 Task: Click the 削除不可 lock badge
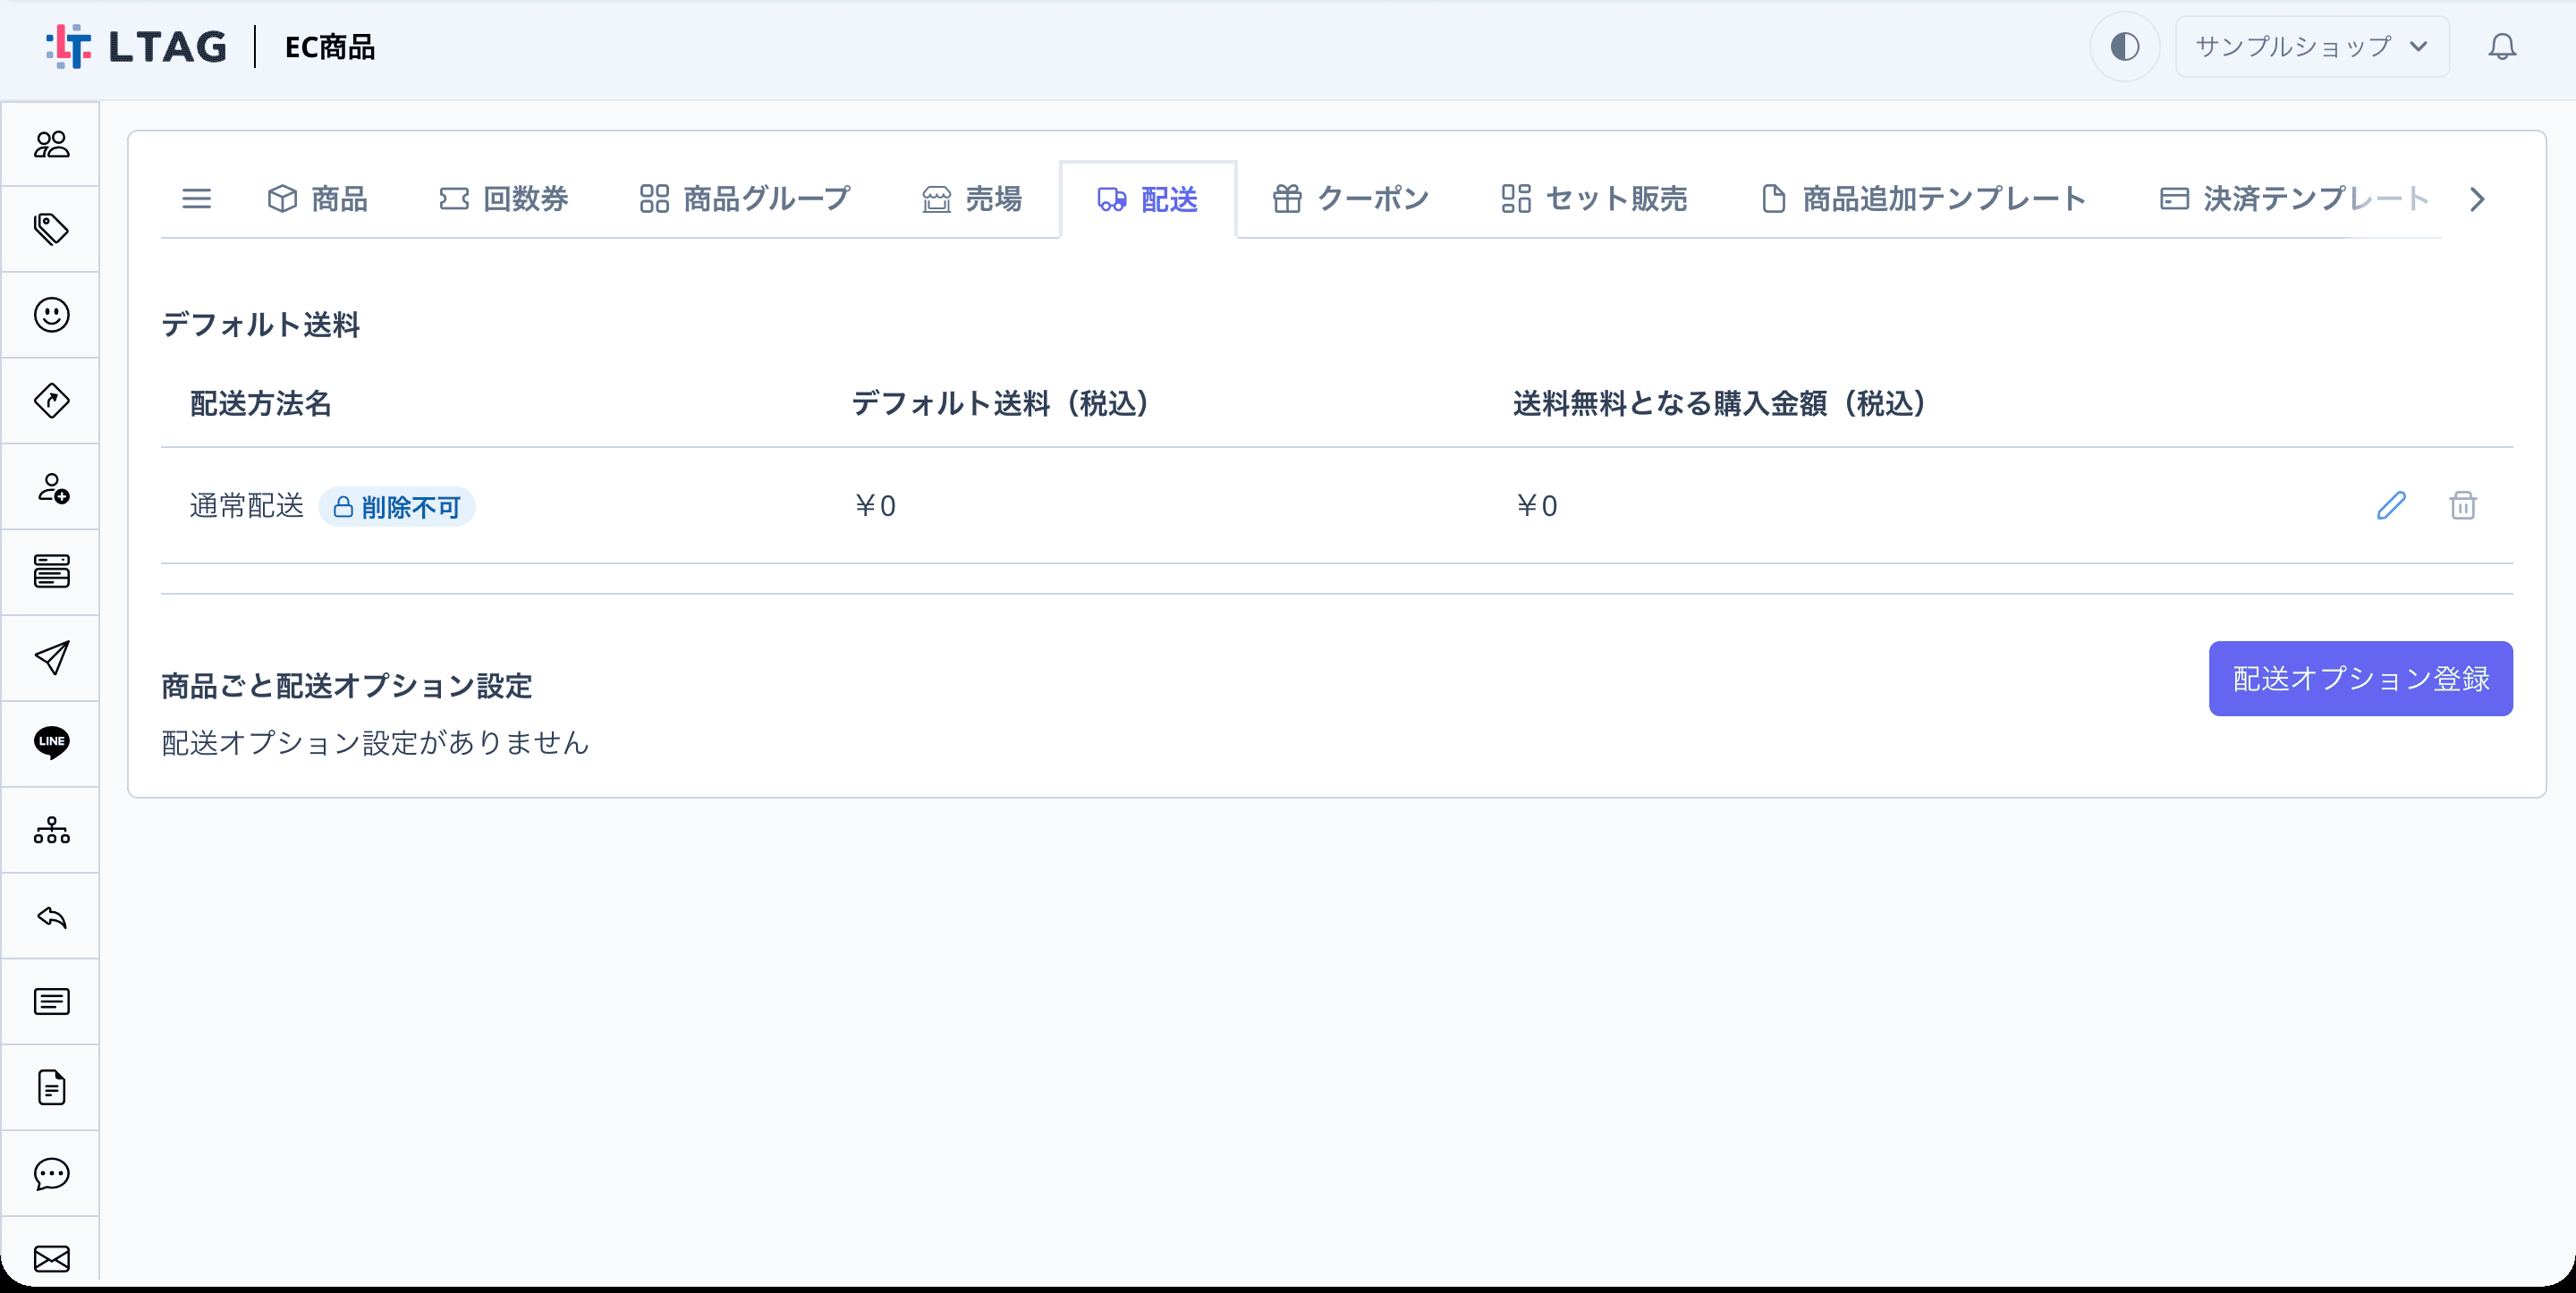click(397, 507)
